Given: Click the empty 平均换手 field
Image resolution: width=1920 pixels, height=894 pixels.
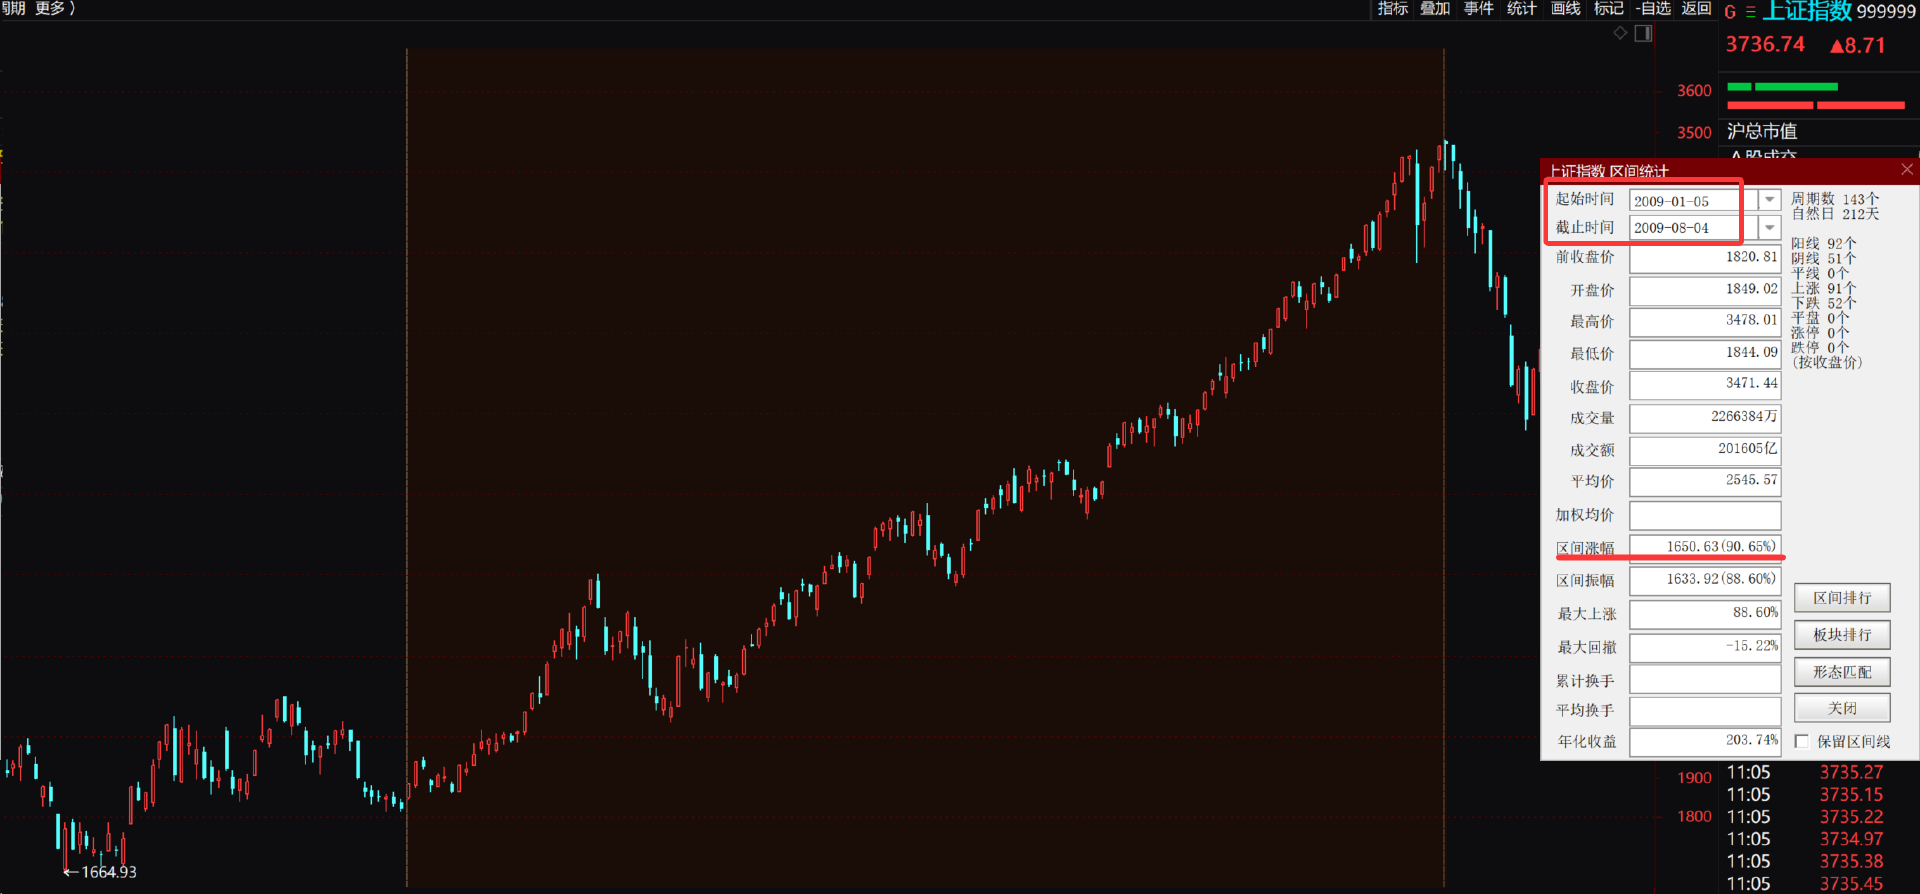Looking at the screenshot, I should click(x=1705, y=710).
